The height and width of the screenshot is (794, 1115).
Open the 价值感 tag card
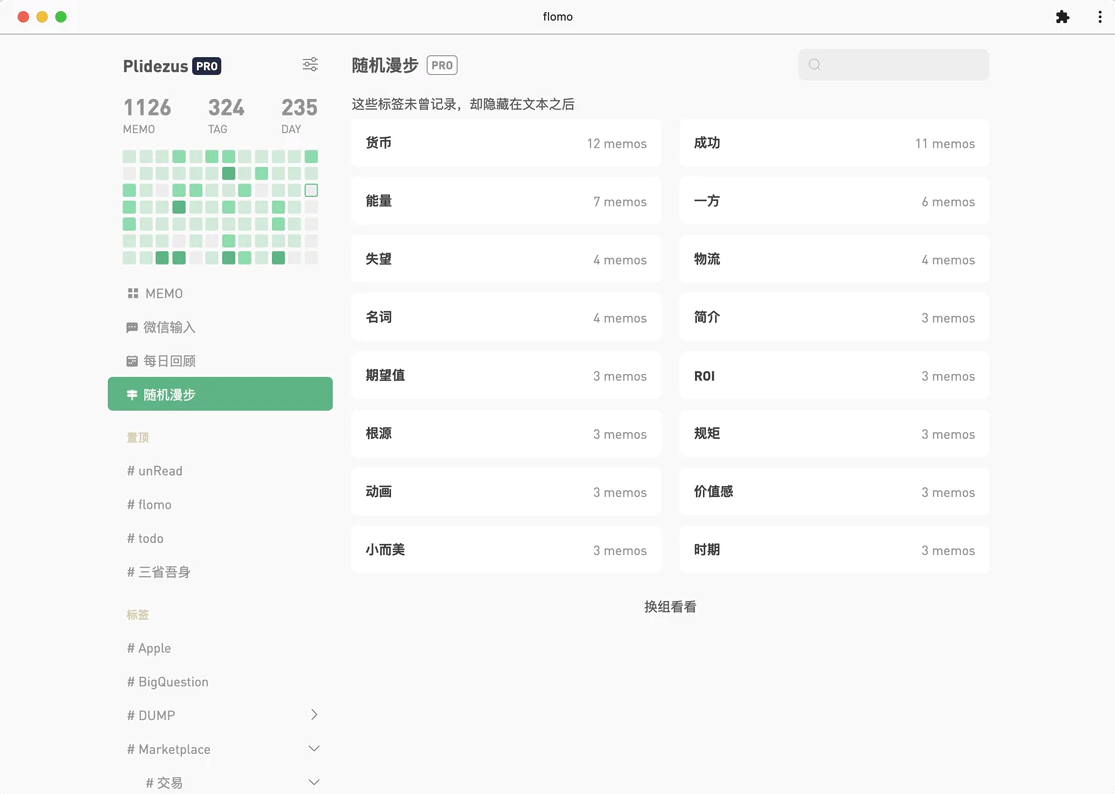click(x=834, y=492)
